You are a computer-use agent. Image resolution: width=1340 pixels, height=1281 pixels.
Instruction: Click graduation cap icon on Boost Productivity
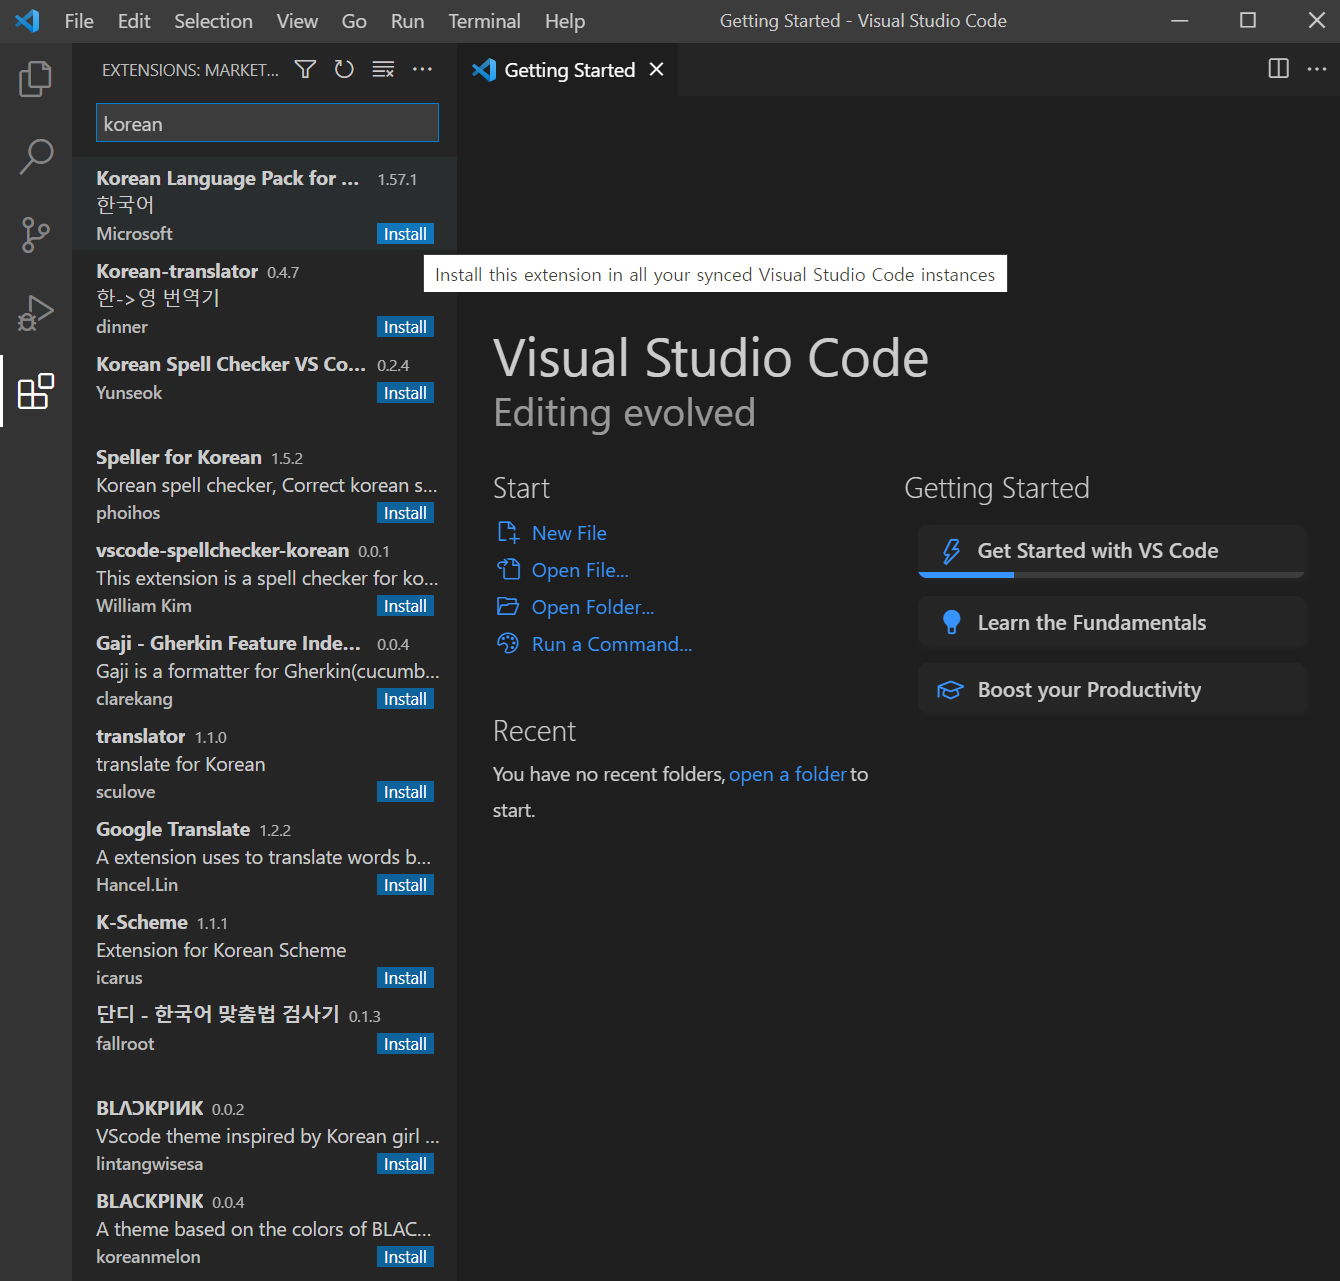950,690
